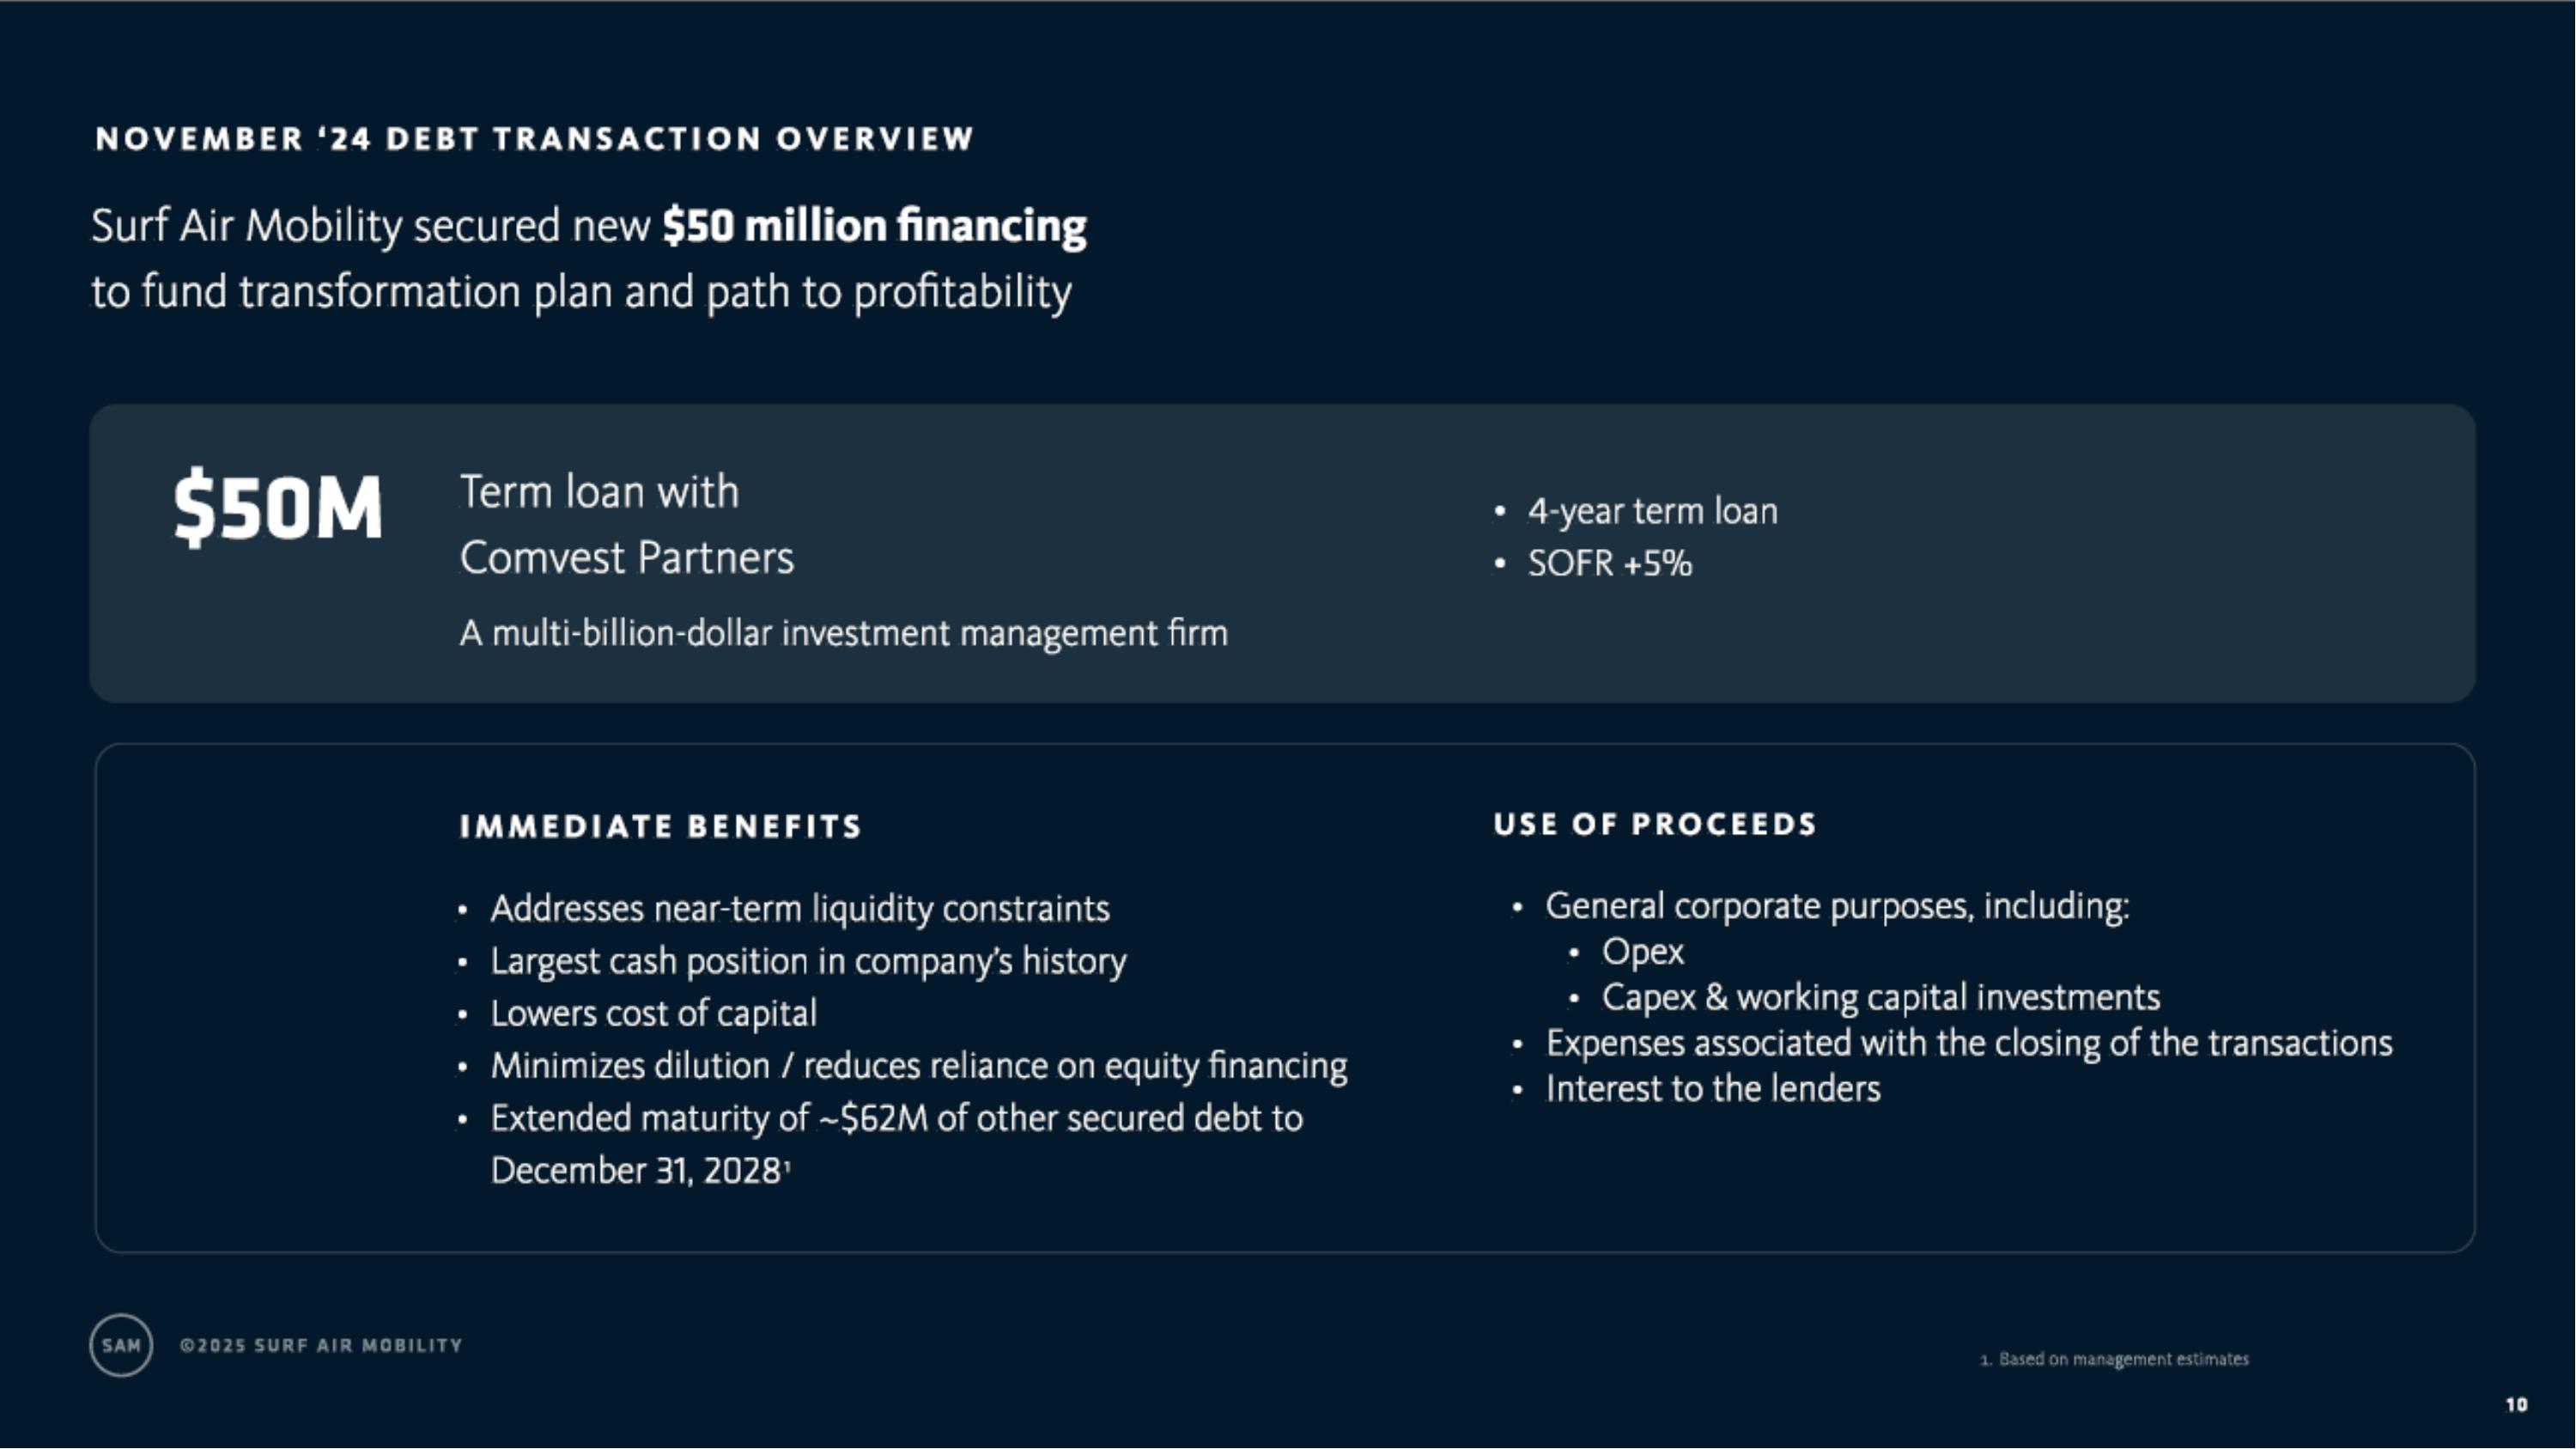This screenshot has height=1449, width=2576.
Task: Click the 'Lowers cost of capital' bullet
Action: 653,1013
